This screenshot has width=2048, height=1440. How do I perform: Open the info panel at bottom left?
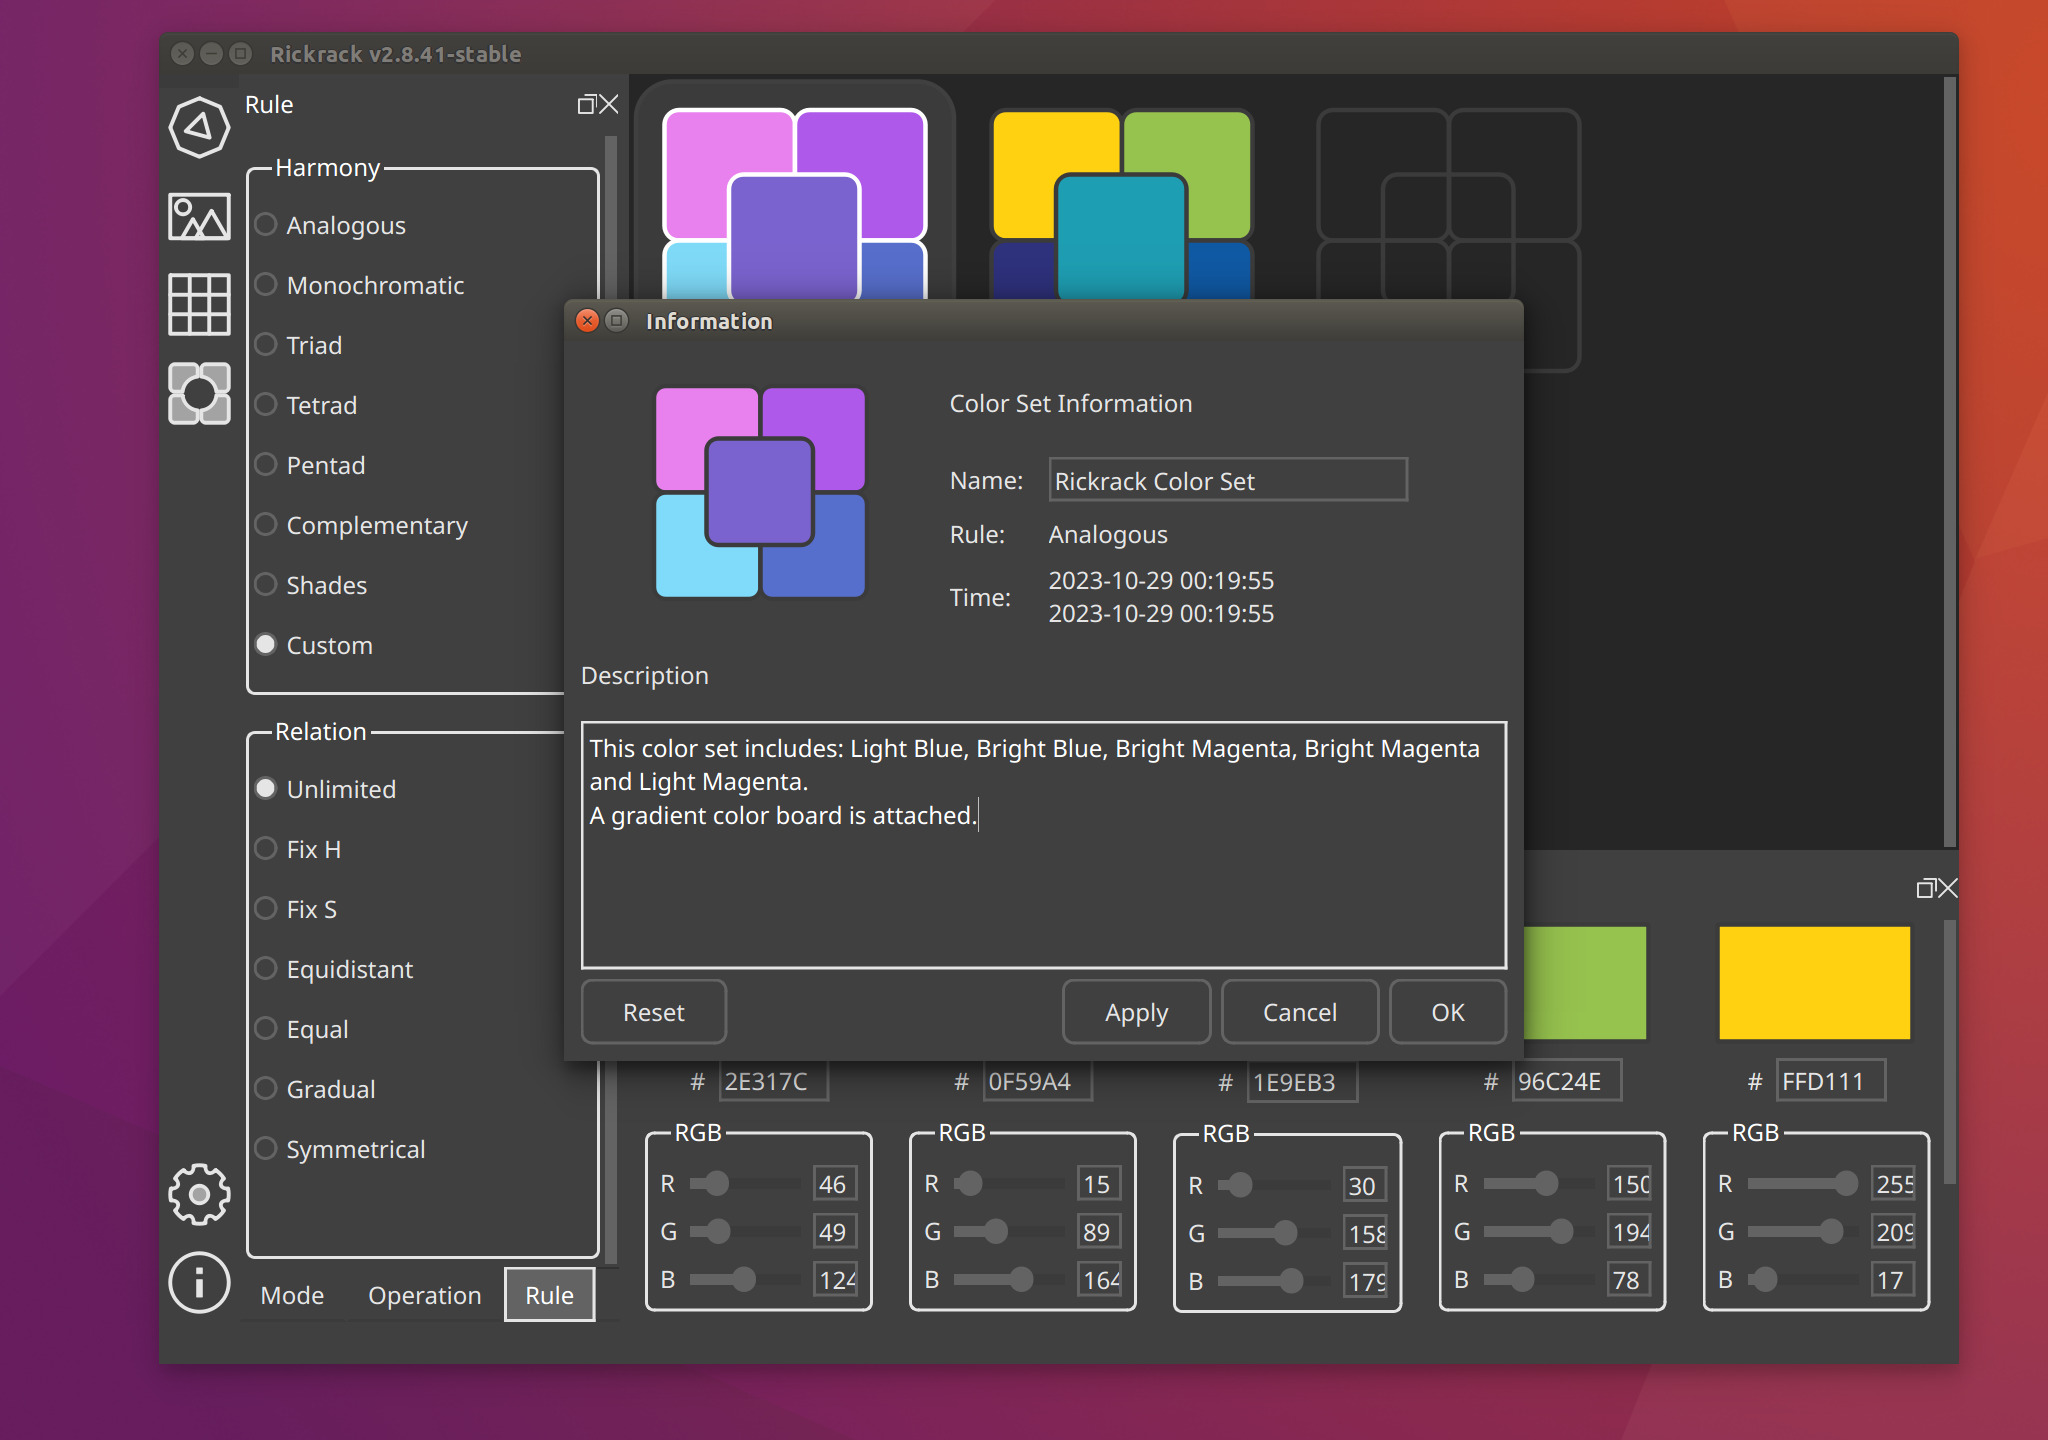point(199,1283)
